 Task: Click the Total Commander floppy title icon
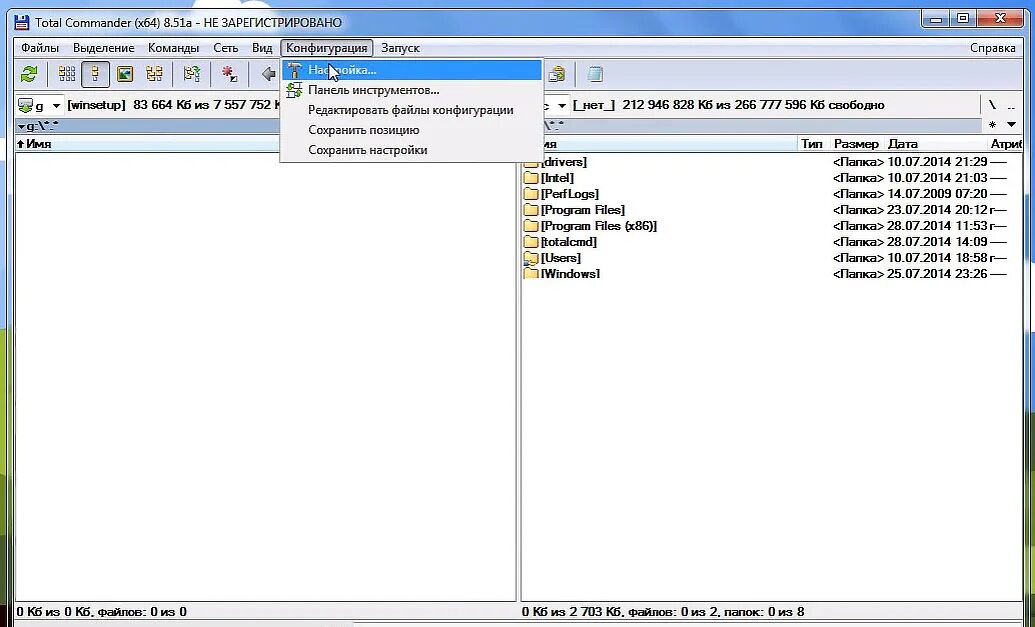tap(22, 22)
